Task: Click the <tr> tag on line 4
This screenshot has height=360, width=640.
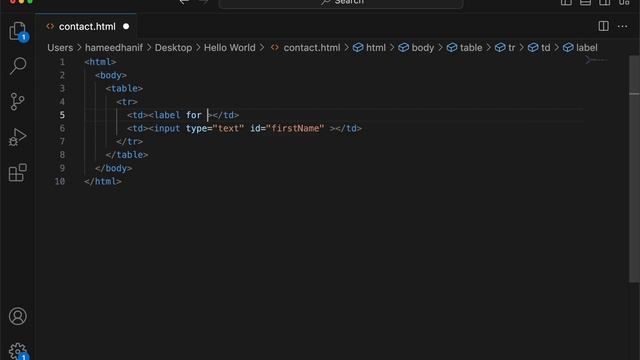Action: point(127,102)
